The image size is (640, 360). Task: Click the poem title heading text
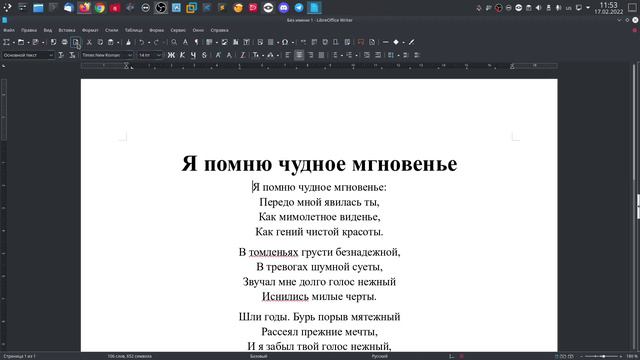(x=319, y=164)
